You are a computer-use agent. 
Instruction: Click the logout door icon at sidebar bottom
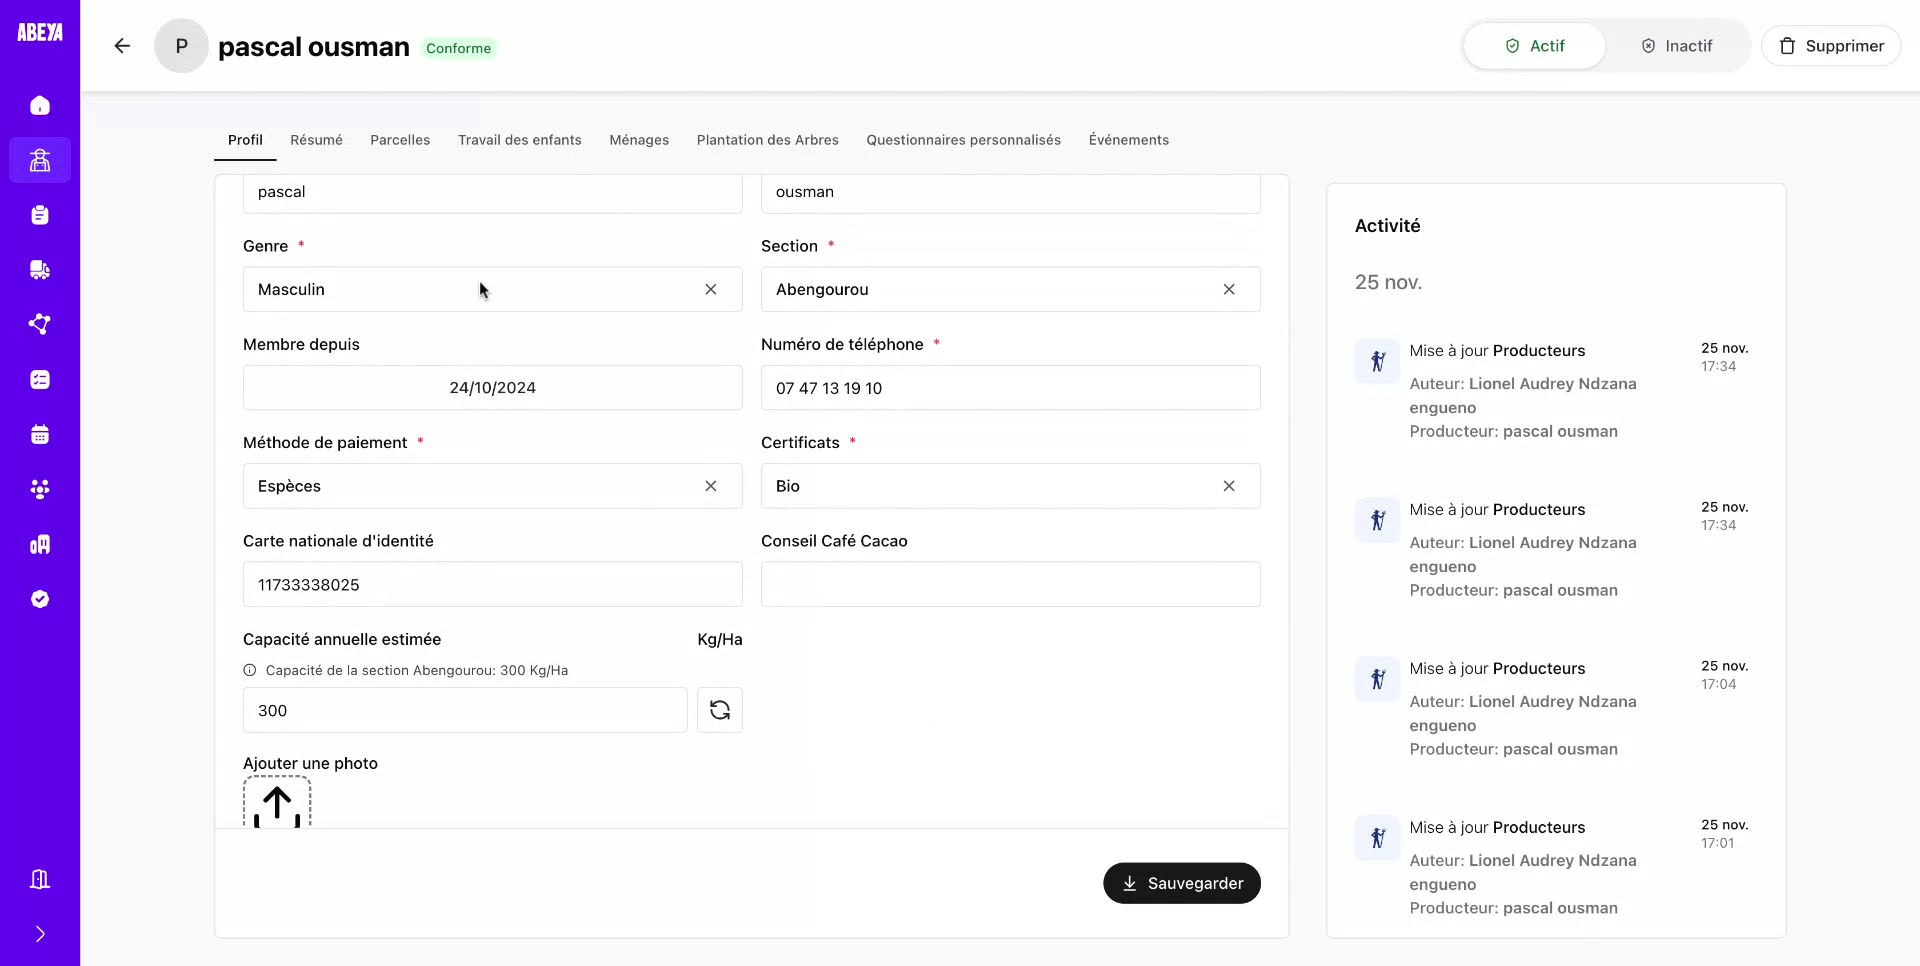pyautogui.click(x=40, y=878)
